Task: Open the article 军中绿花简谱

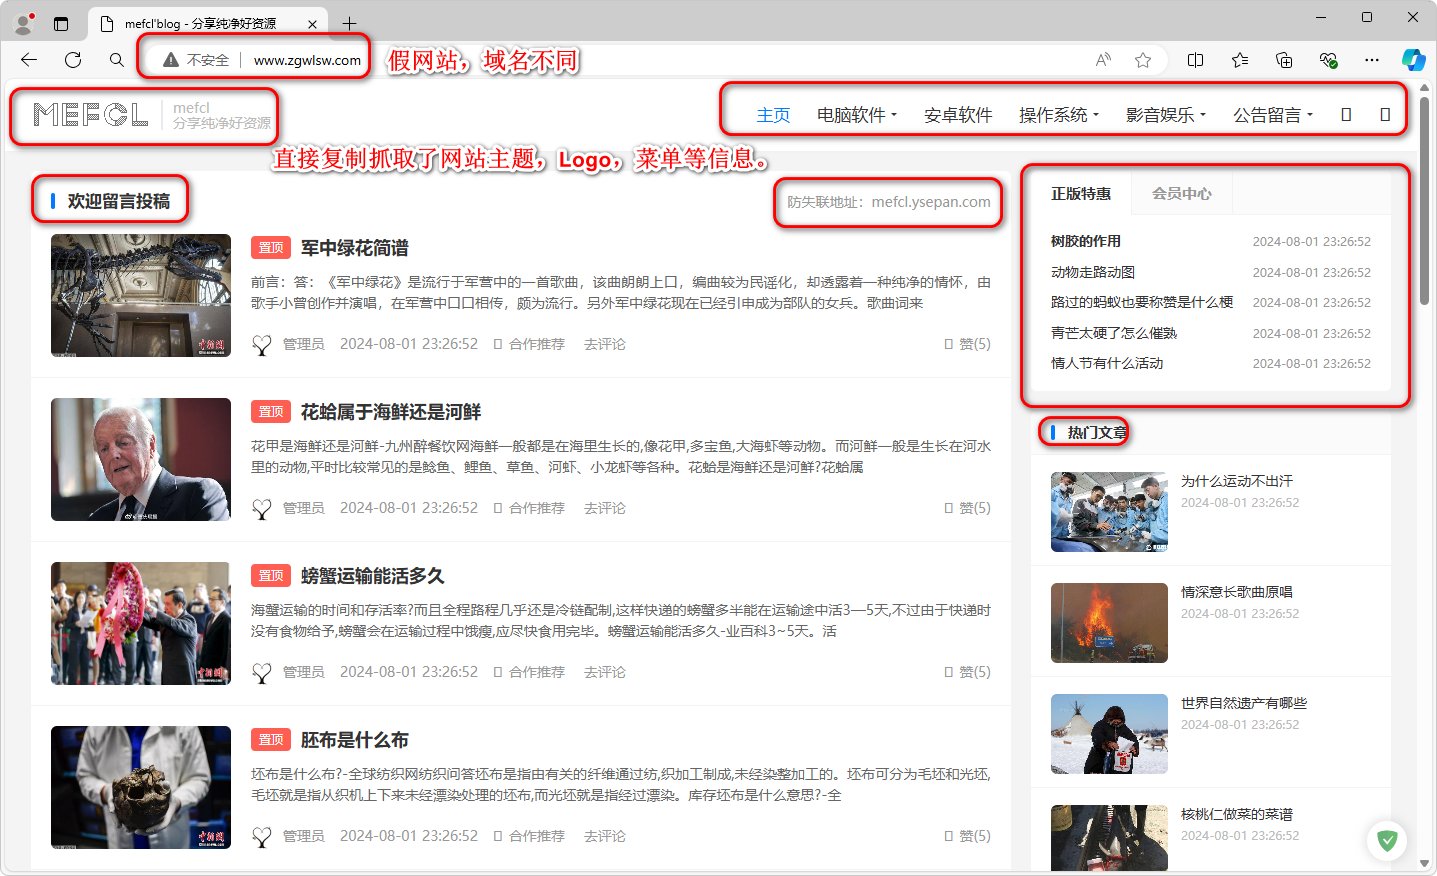Action: coord(355,248)
